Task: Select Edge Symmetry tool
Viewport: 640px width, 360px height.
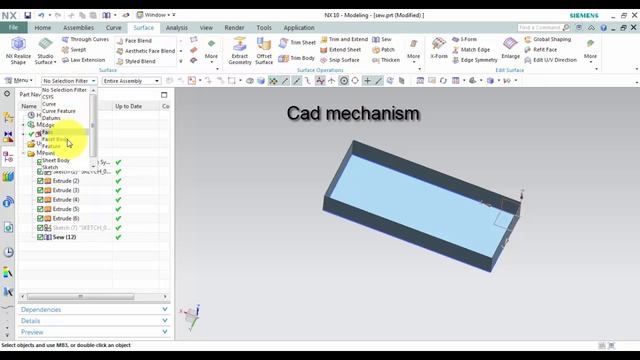Action: coord(475,60)
